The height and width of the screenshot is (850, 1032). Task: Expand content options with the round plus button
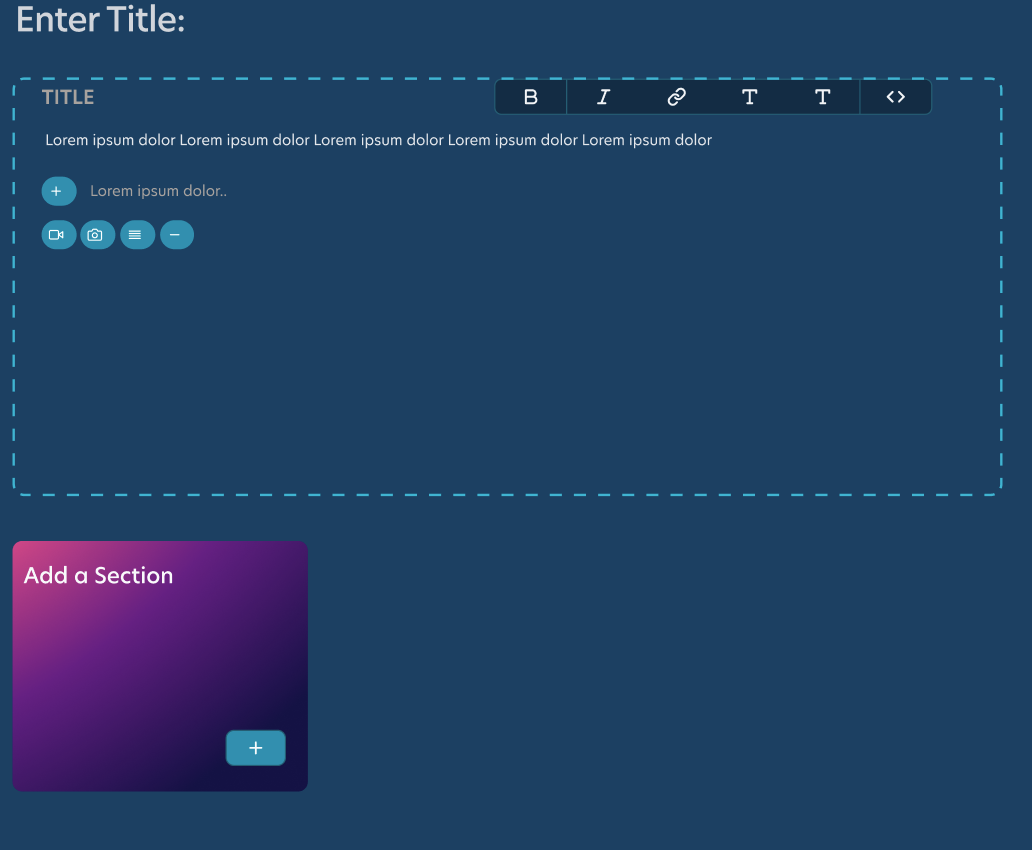click(x=58, y=190)
